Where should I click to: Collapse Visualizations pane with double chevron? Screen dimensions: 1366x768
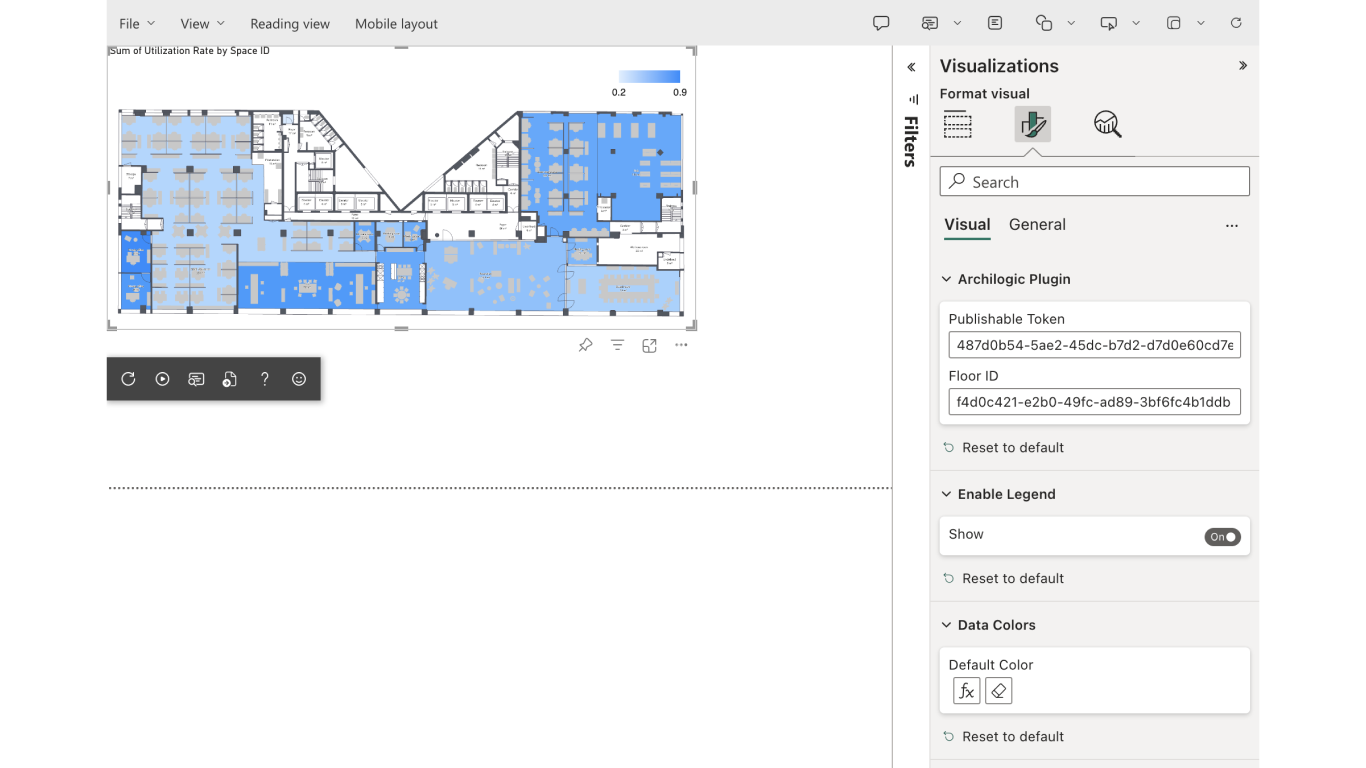[1243, 66]
